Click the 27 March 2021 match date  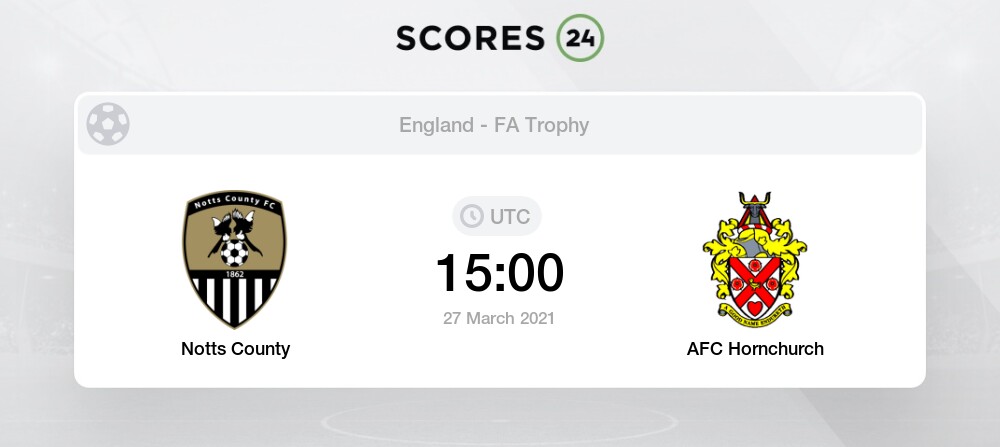(499, 318)
